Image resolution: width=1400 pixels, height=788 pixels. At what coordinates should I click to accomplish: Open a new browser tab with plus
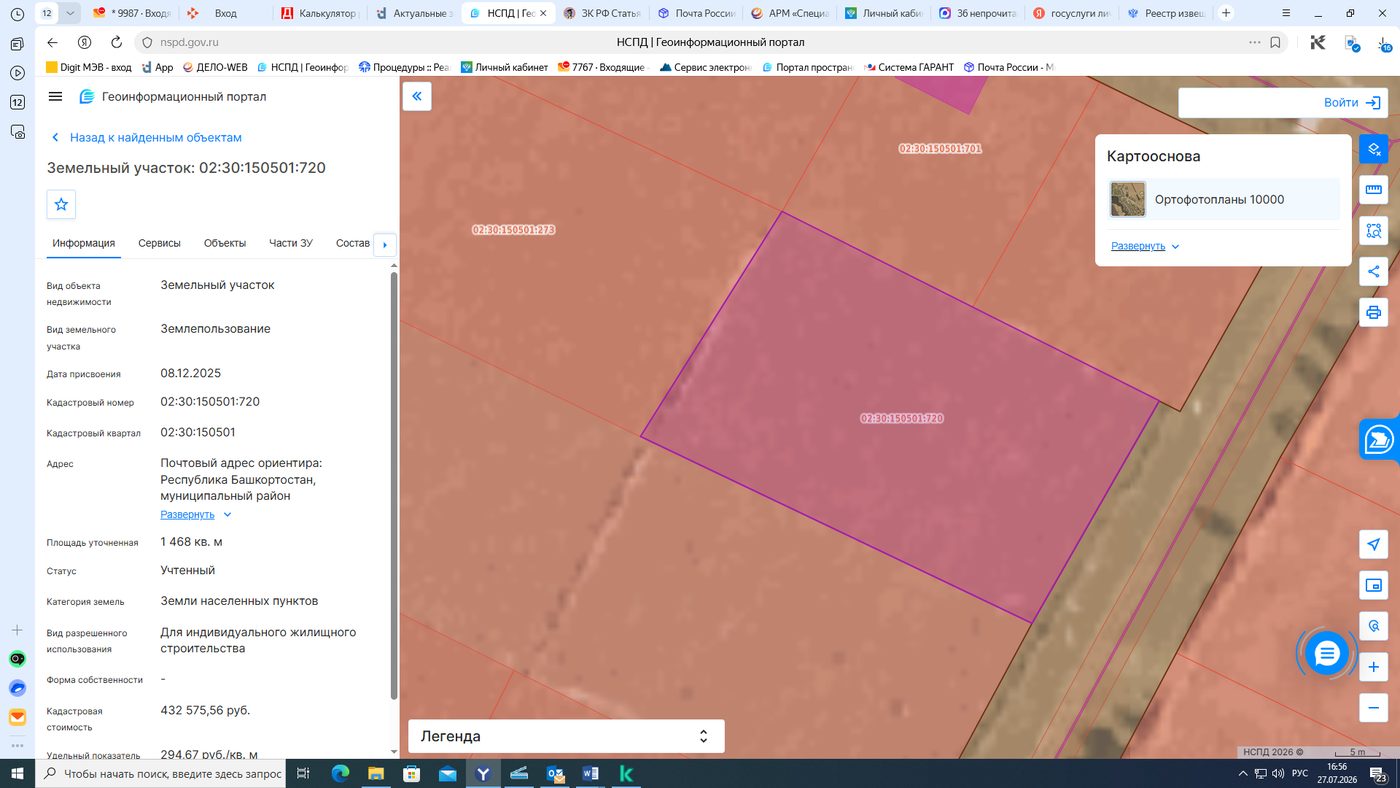[1226, 14]
